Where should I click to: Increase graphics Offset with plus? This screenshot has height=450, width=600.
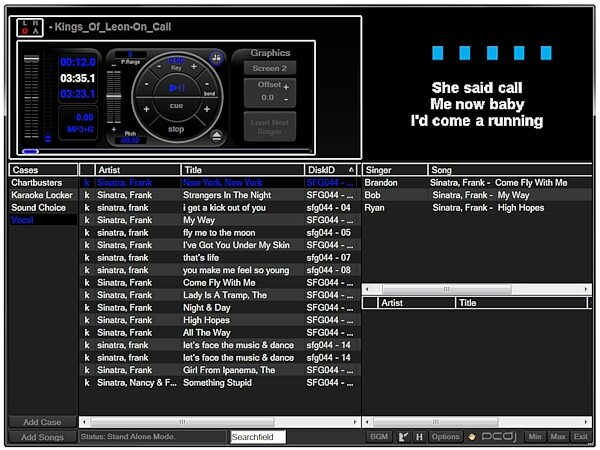(286, 87)
